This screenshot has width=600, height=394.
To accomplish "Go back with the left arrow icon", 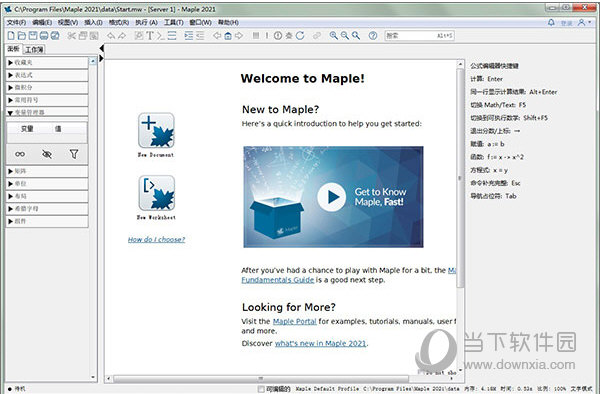I will [x=217, y=36].
